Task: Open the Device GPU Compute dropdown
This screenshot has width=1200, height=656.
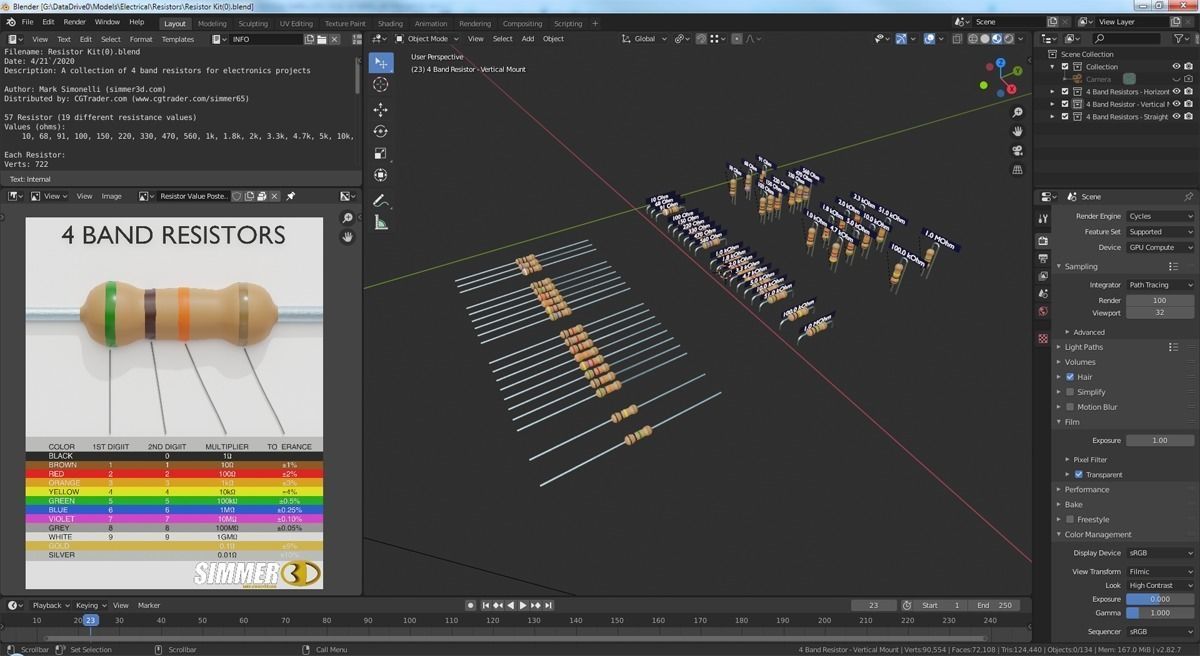Action: [1160, 247]
